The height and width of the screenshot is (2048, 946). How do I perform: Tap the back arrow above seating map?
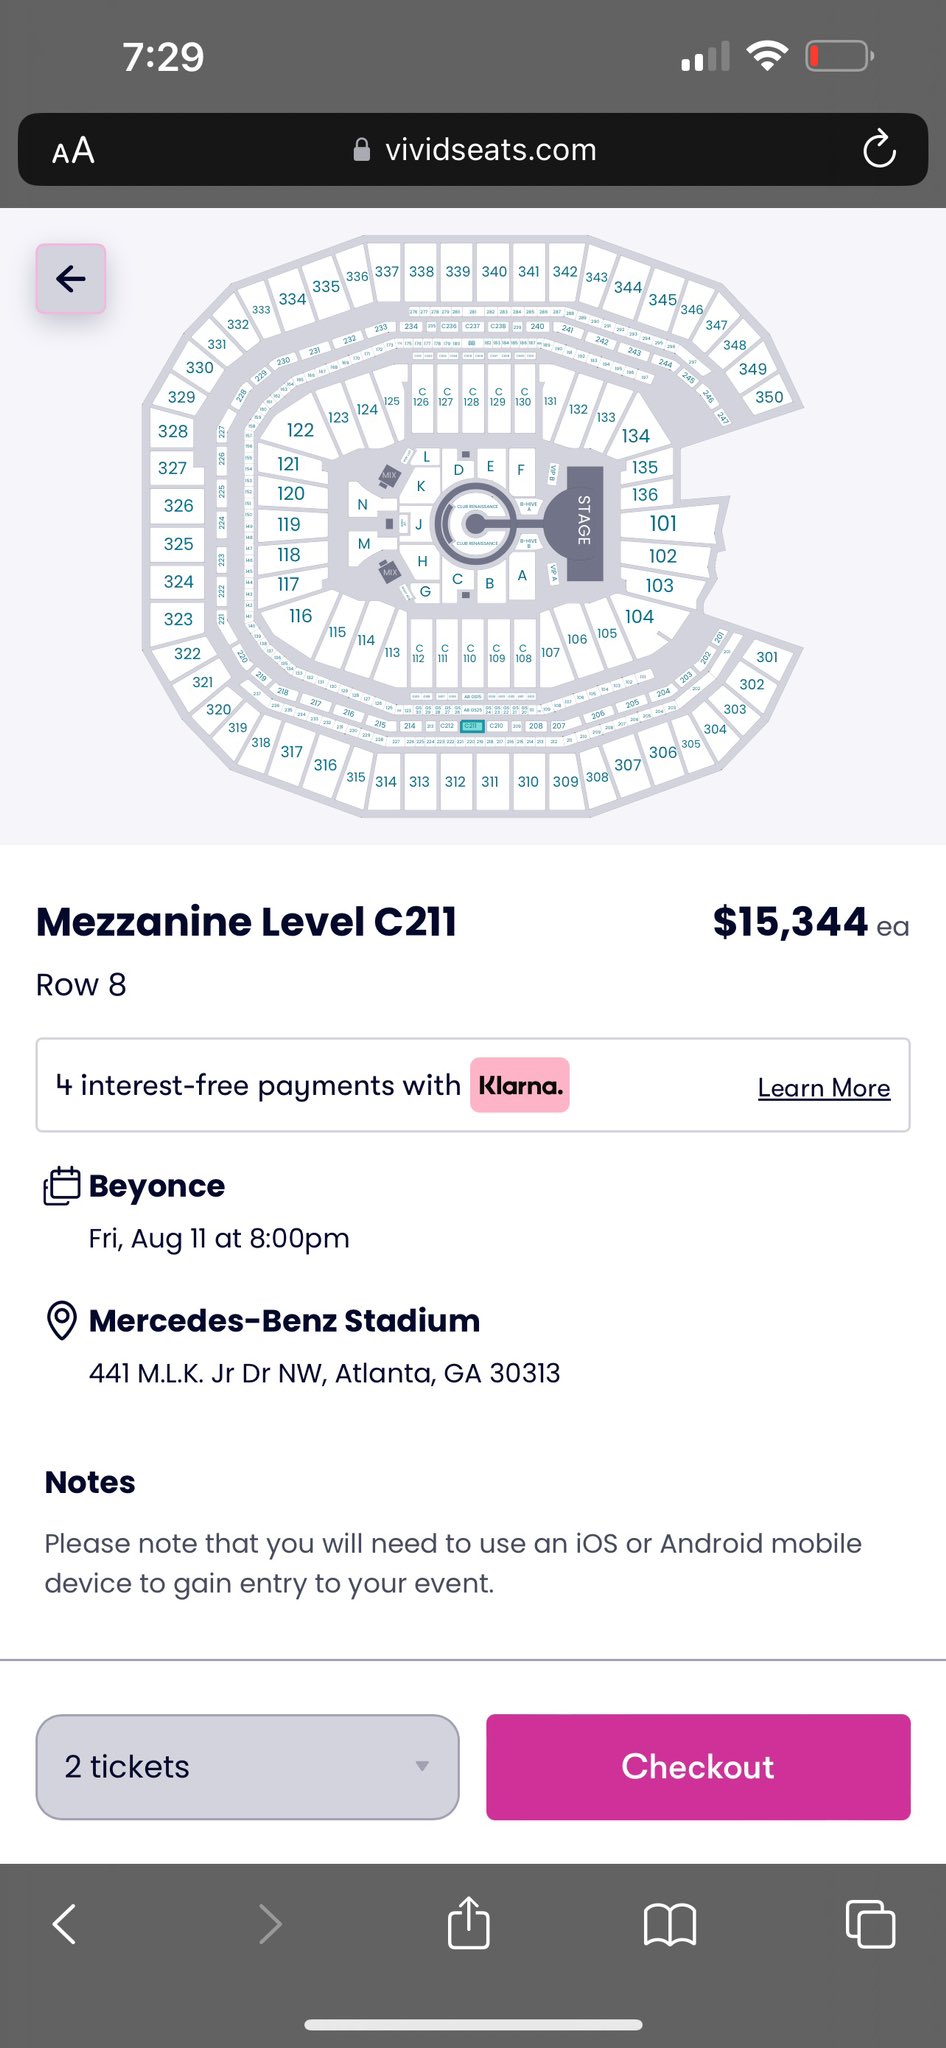pos(71,279)
